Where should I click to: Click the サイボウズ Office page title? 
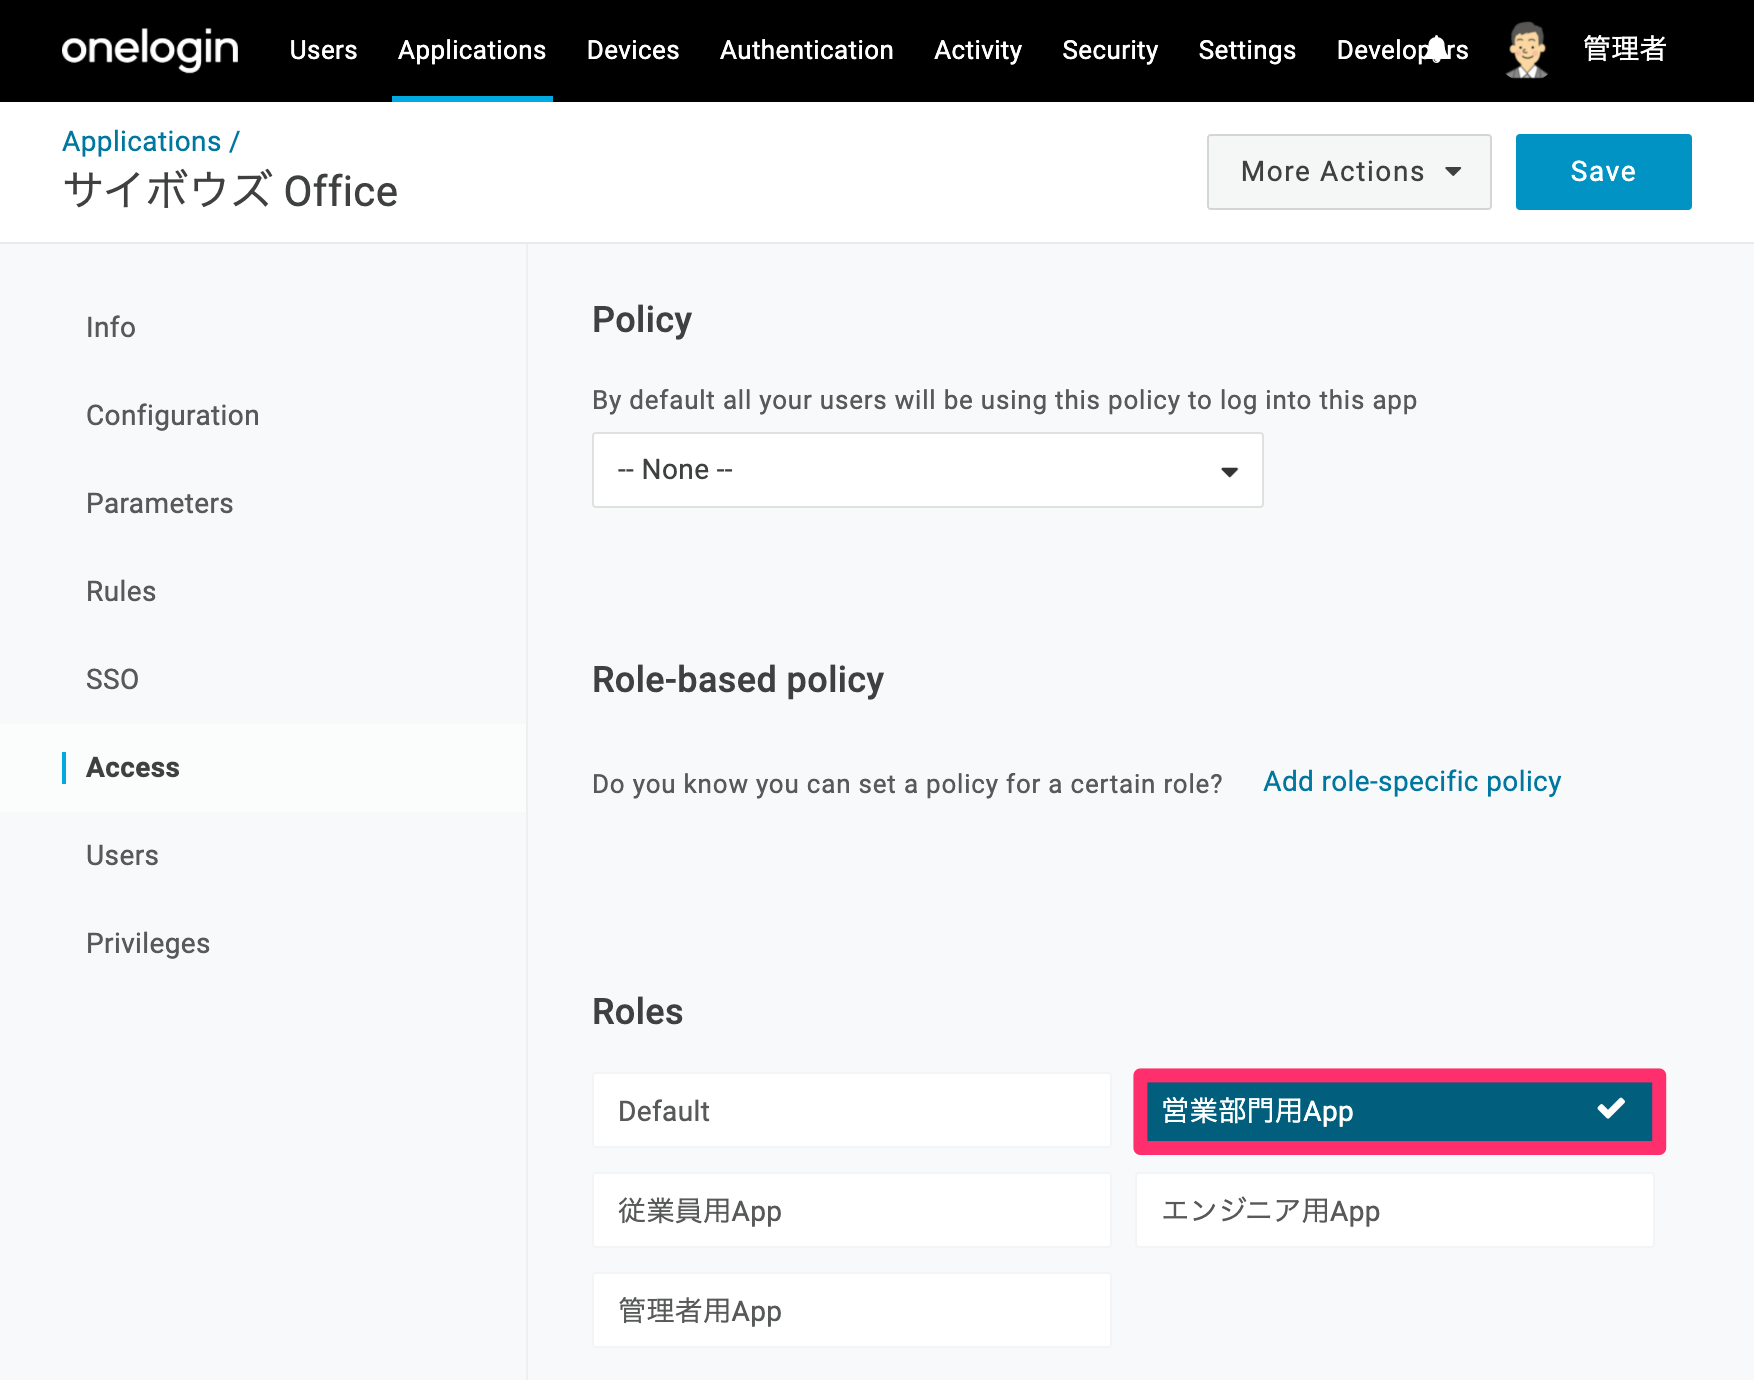coord(230,190)
